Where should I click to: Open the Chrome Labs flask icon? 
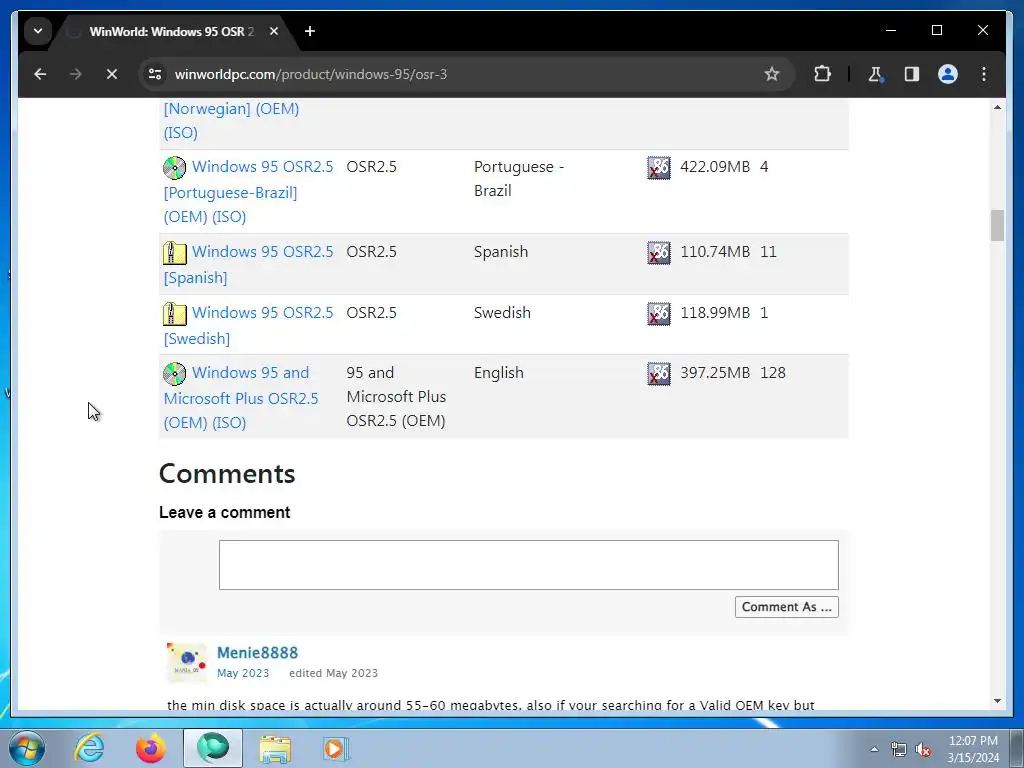tap(876, 74)
